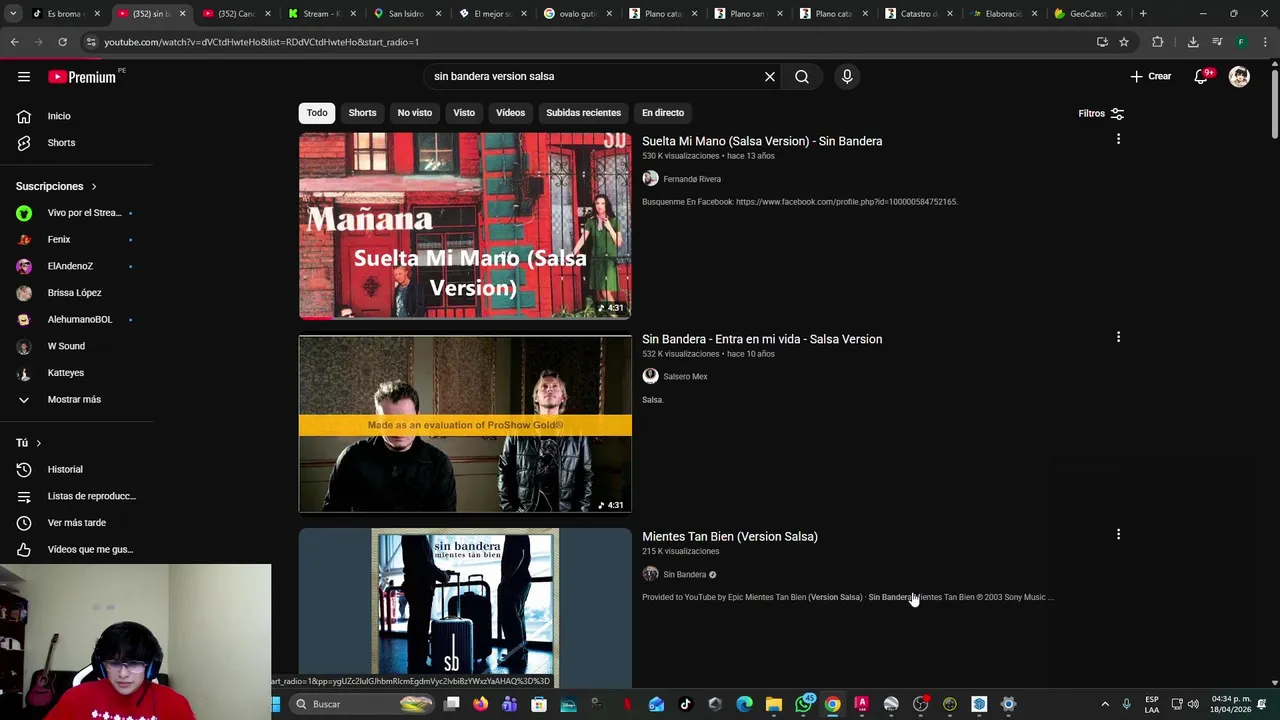
Task: Show hidden system tray icons
Action: click(x=1105, y=704)
